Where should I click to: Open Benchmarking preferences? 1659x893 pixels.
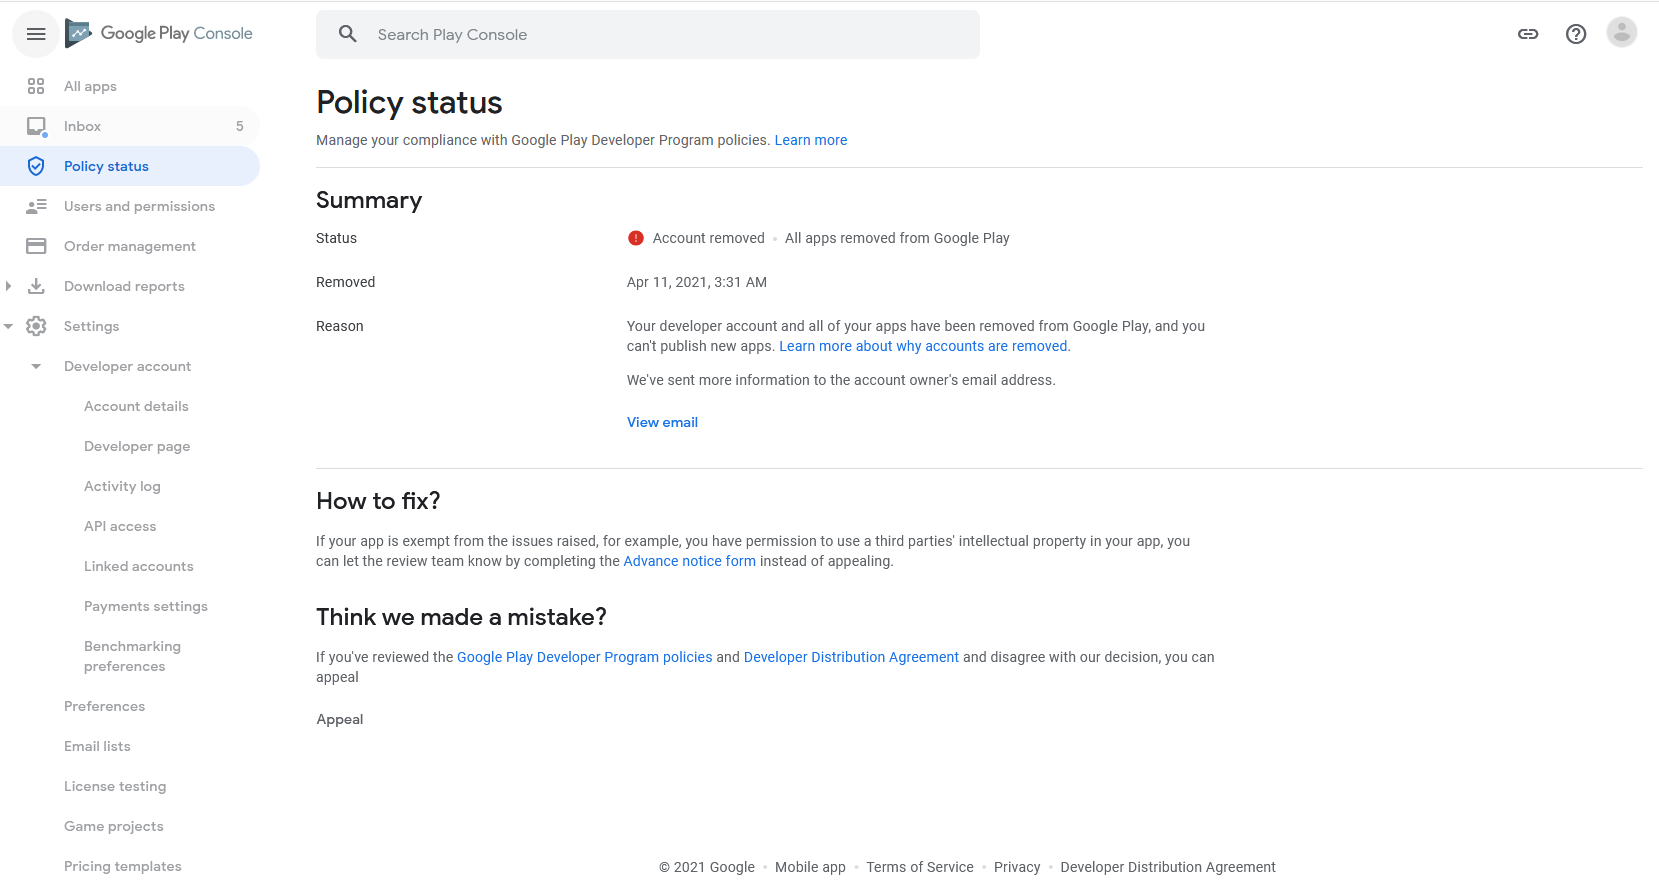tap(132, 656)
